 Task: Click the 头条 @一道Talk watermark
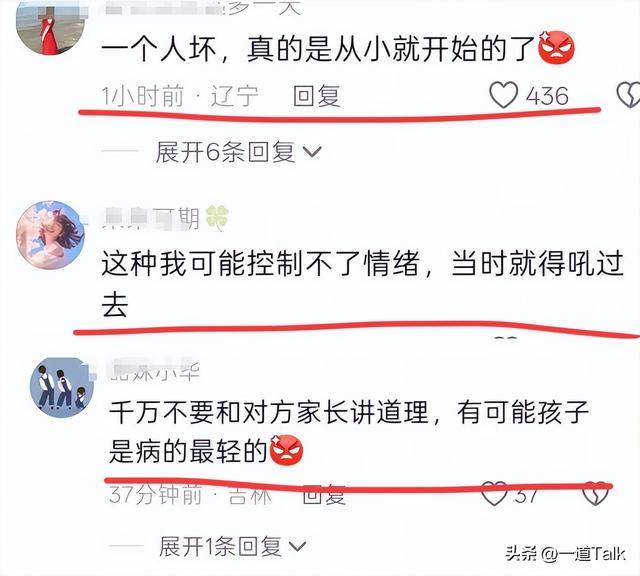[566, 554]
